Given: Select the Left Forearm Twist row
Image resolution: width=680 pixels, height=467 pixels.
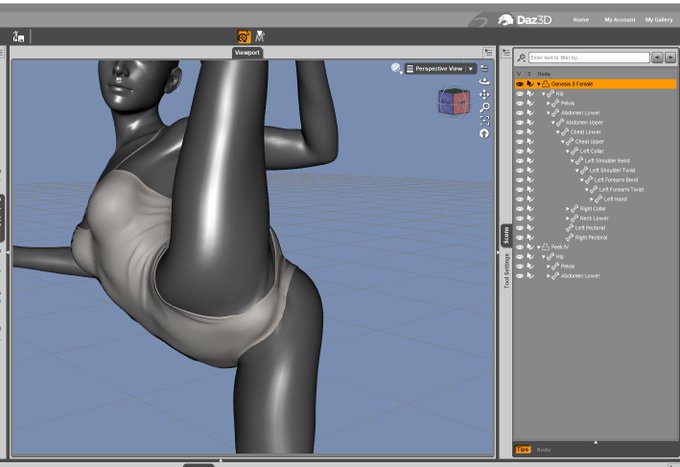Looking at the screenshot, I should (x=595, y=189).
